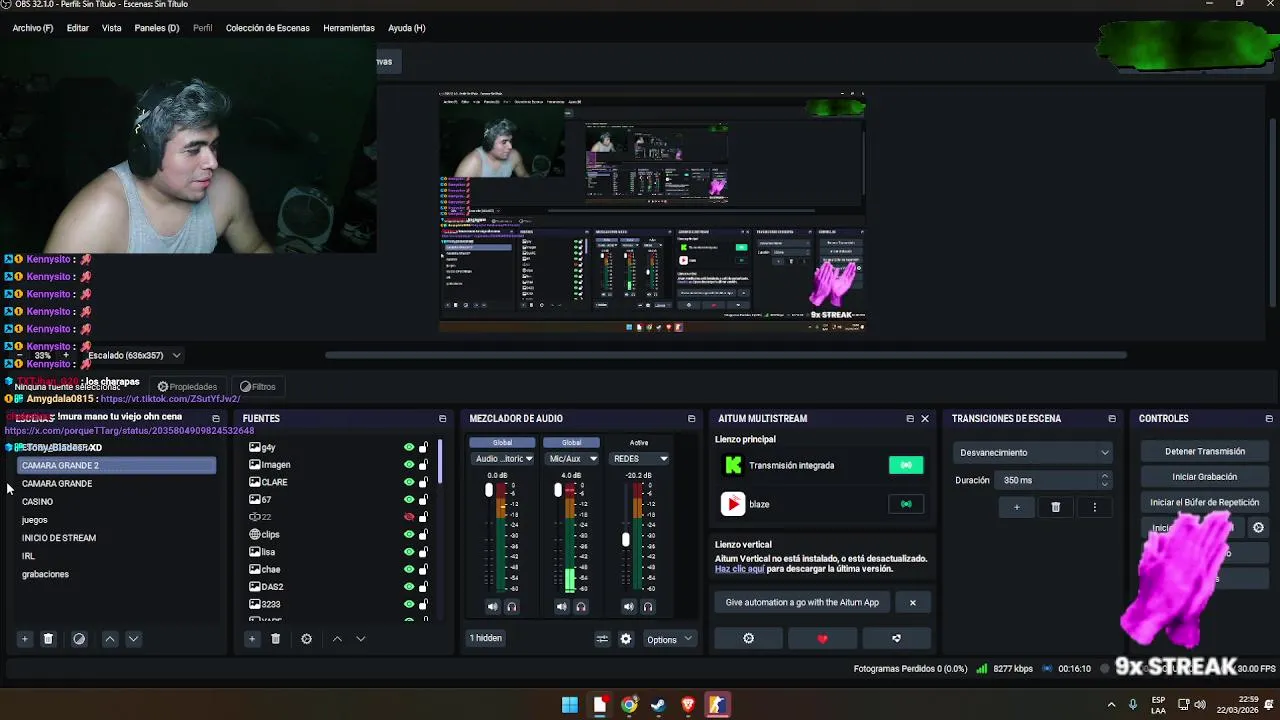Open the Vista menu

coord(112,28)
